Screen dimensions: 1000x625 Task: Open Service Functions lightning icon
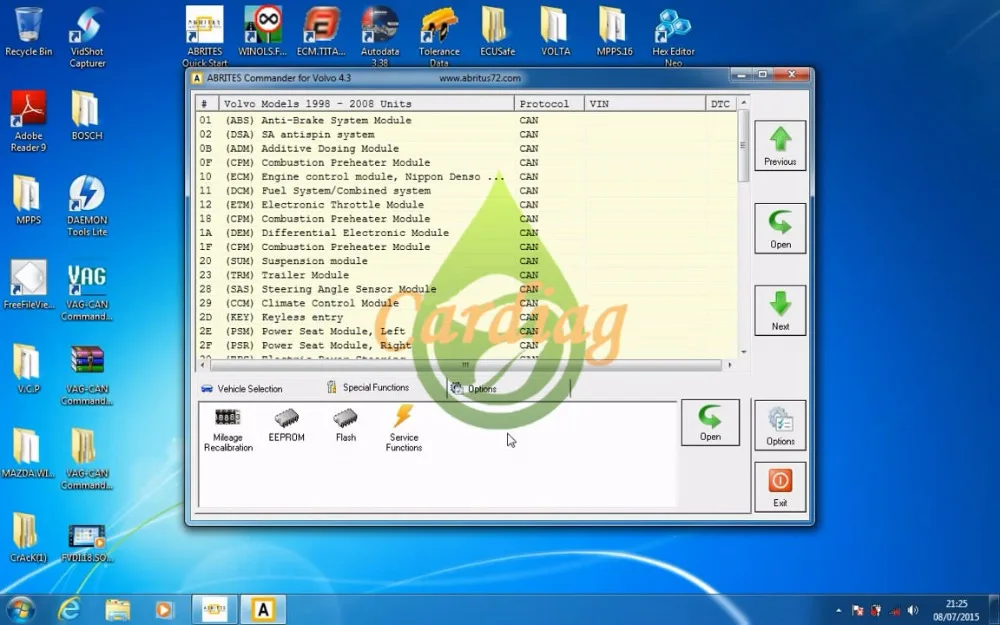(404, 429)
